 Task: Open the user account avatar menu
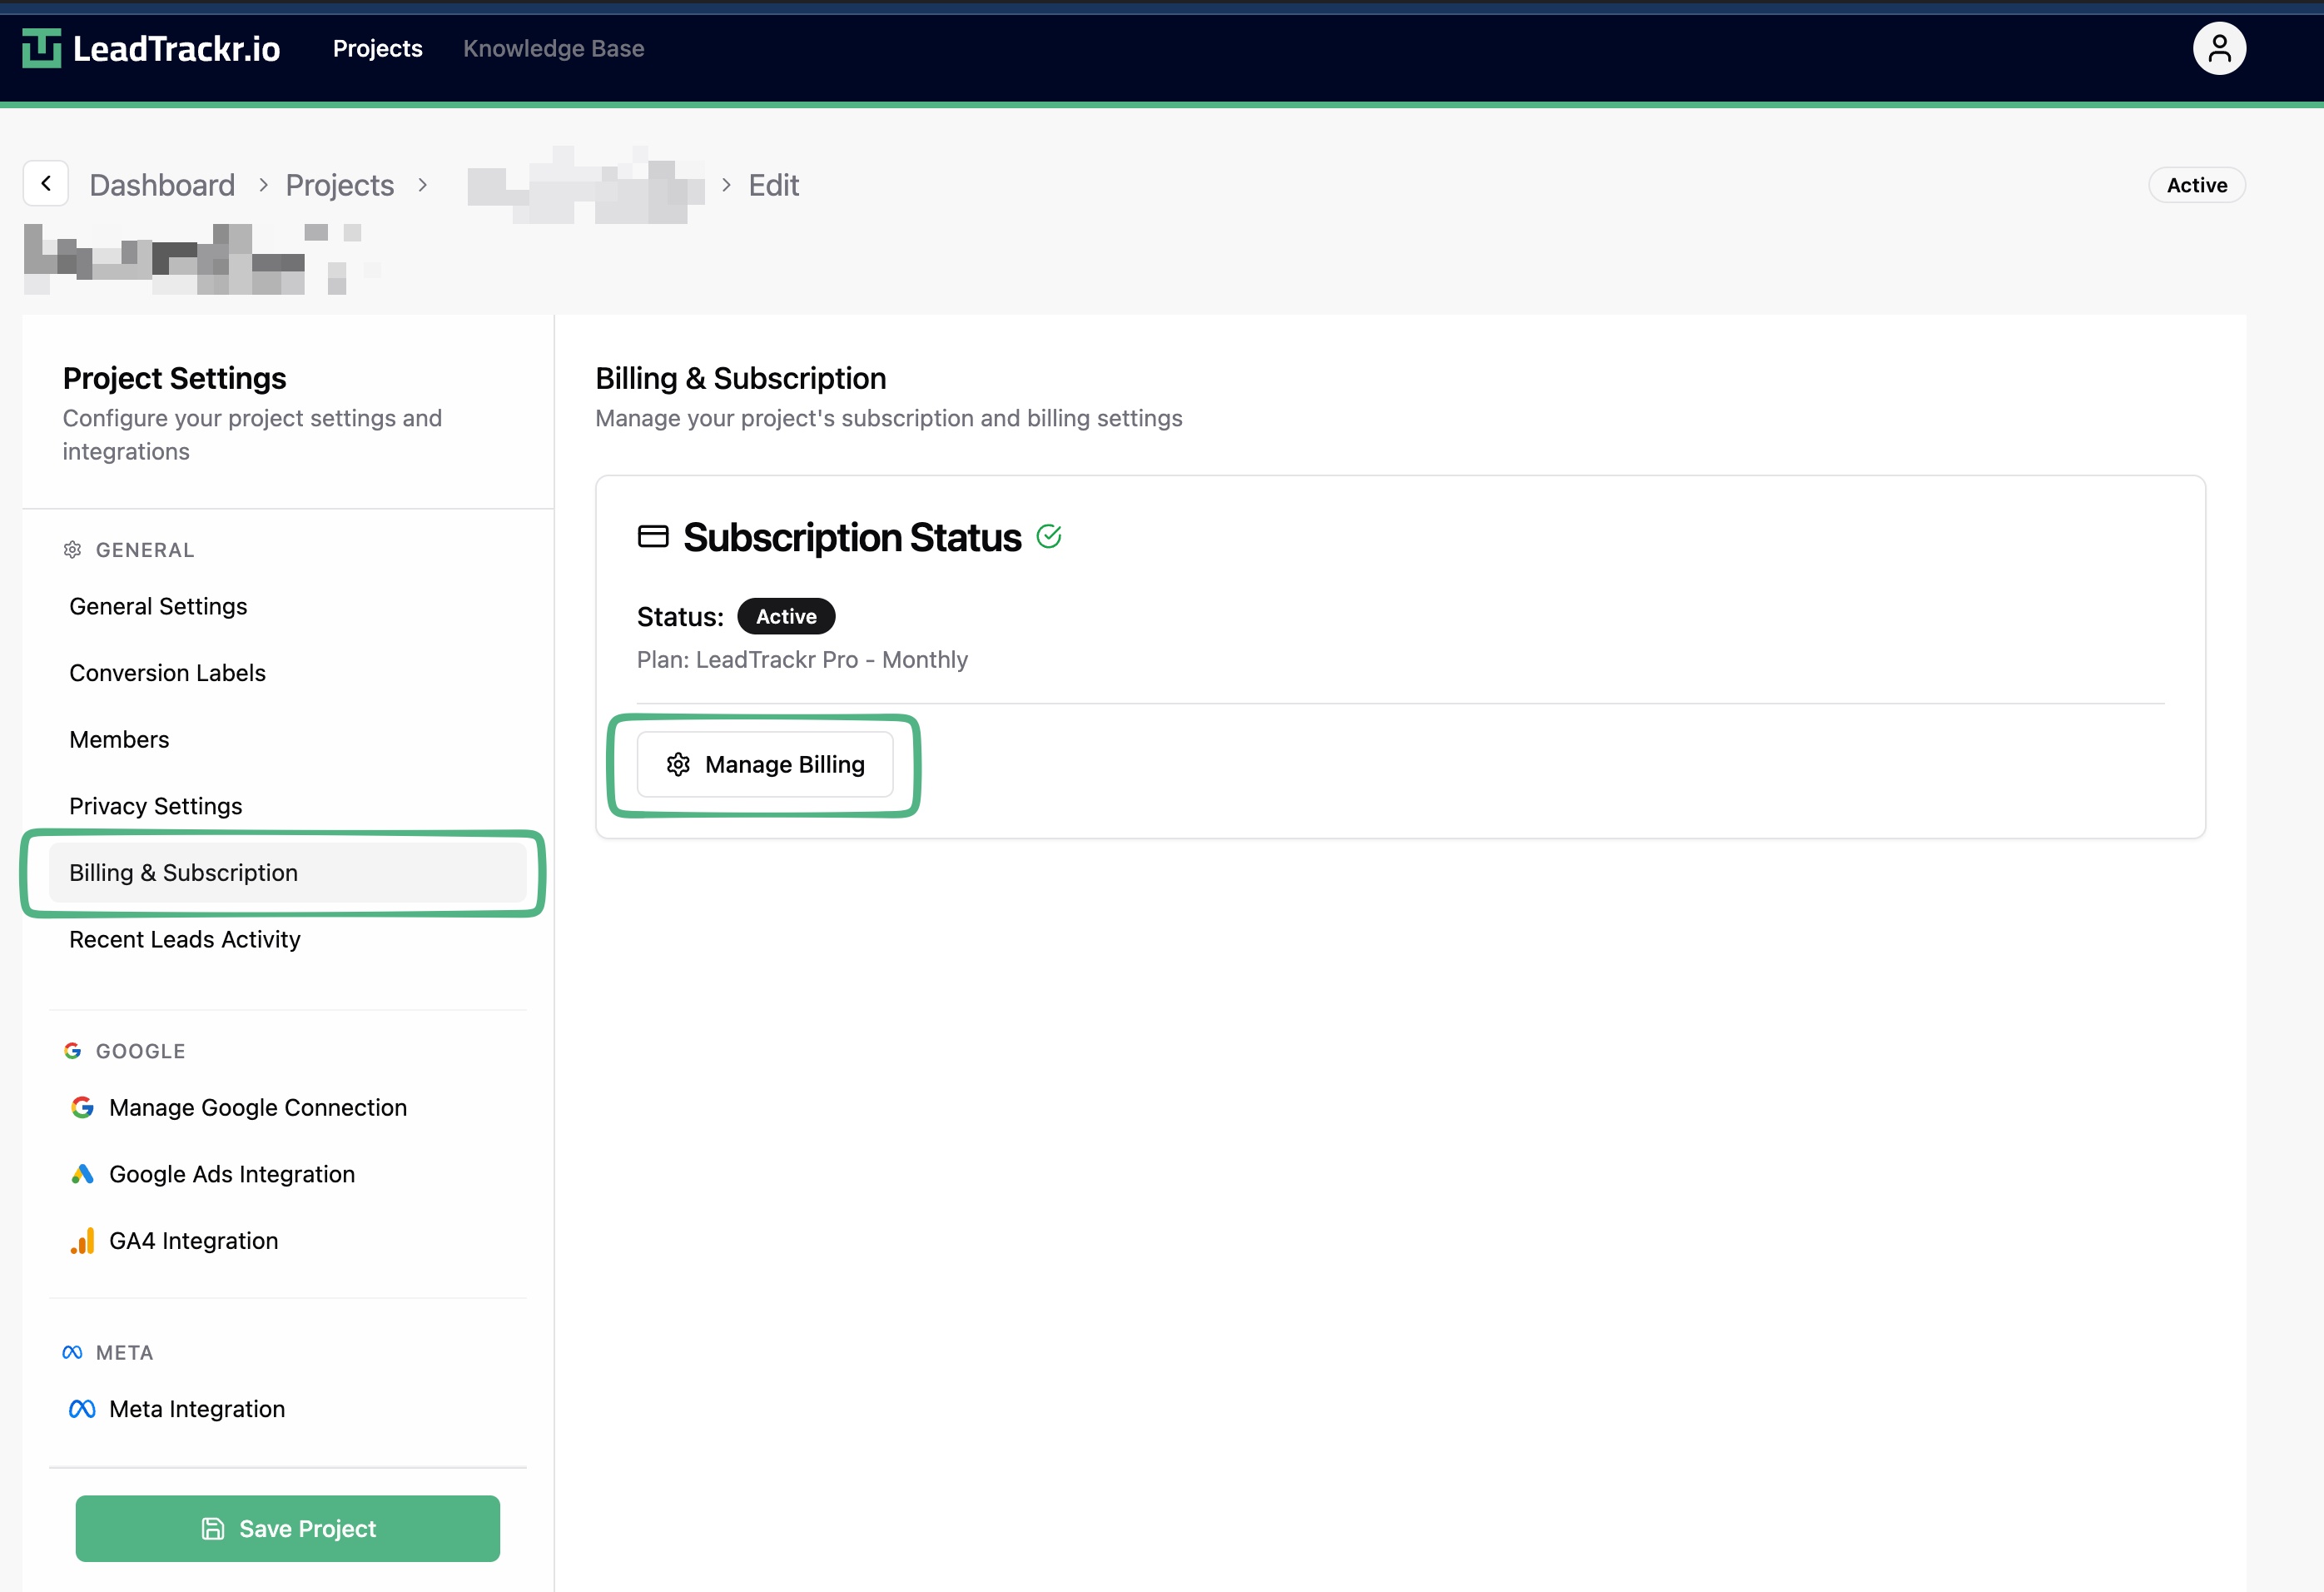click(x=2219, y=47)
